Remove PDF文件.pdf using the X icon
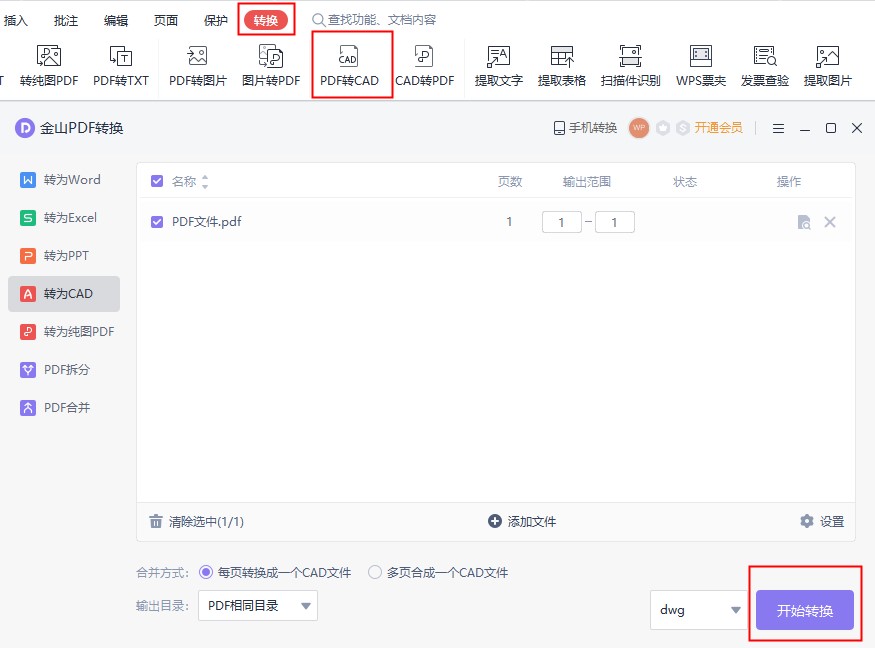This screenshot has height=648, width=875. pos(829,222)
